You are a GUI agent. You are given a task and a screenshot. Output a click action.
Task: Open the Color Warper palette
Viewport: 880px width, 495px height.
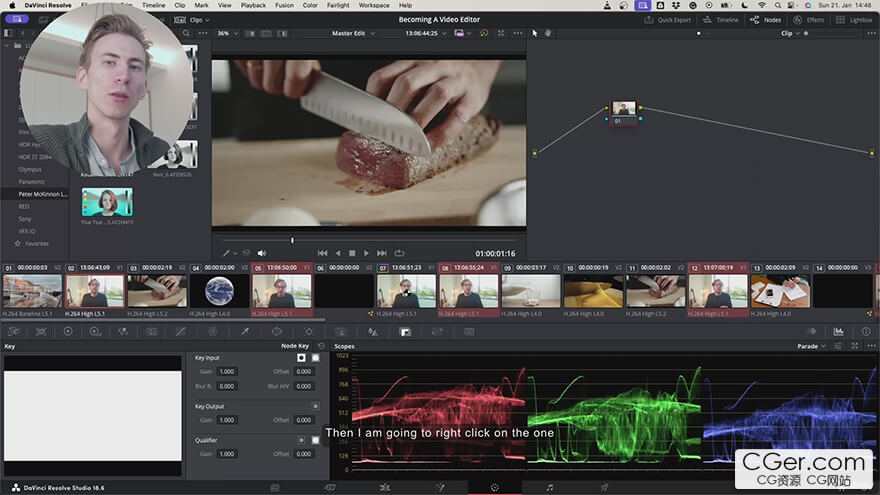[x=213, y=332]
